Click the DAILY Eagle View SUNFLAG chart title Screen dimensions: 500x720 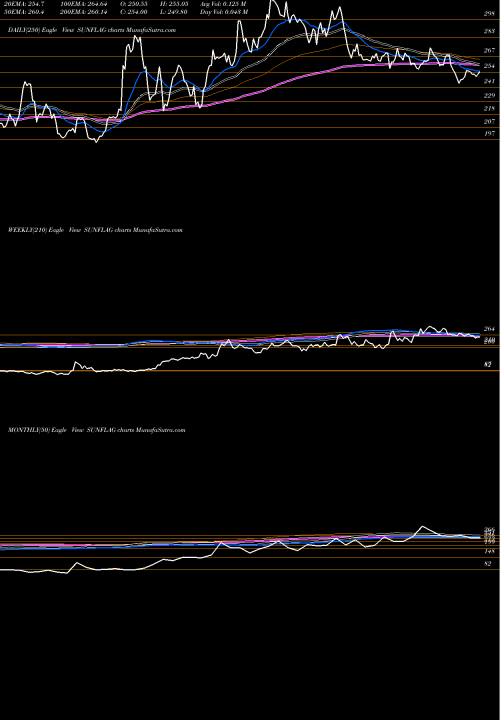coord(92,30)
